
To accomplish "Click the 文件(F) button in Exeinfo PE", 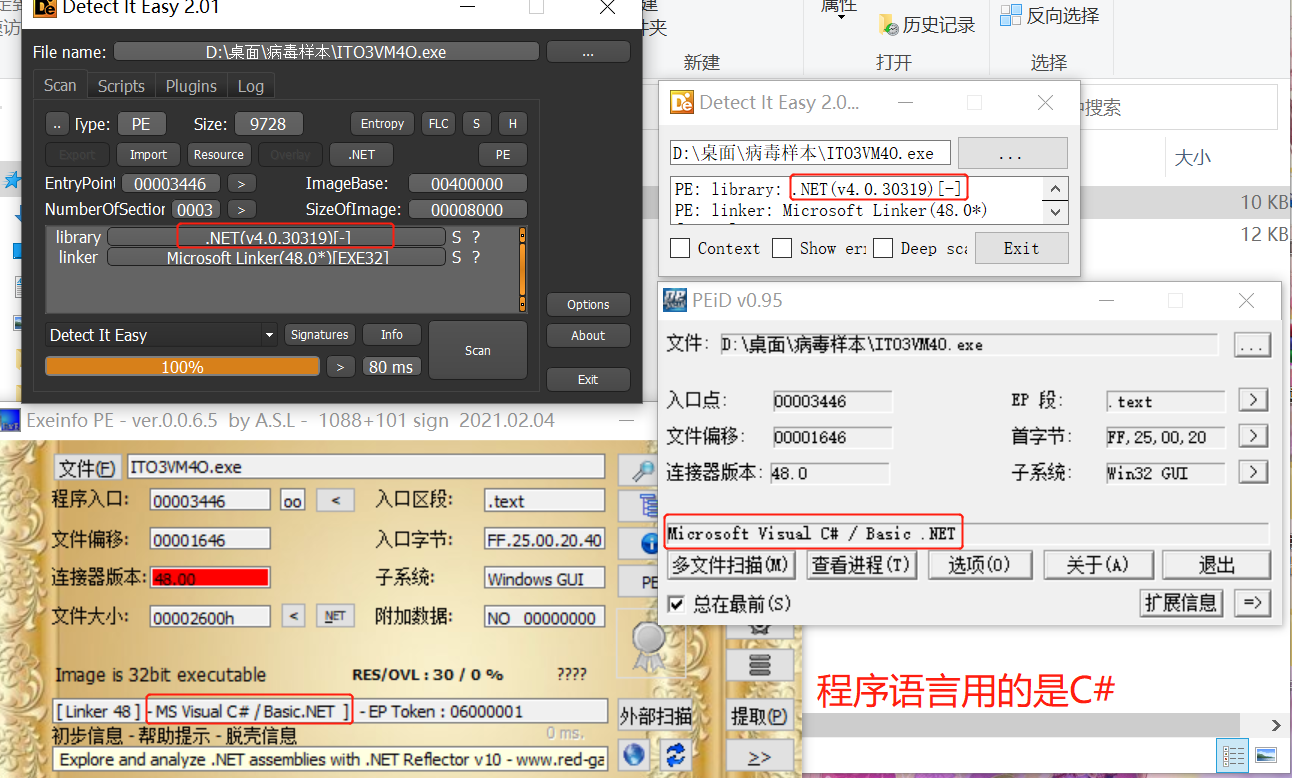I will pyautogui.click(x=86, y=467).
